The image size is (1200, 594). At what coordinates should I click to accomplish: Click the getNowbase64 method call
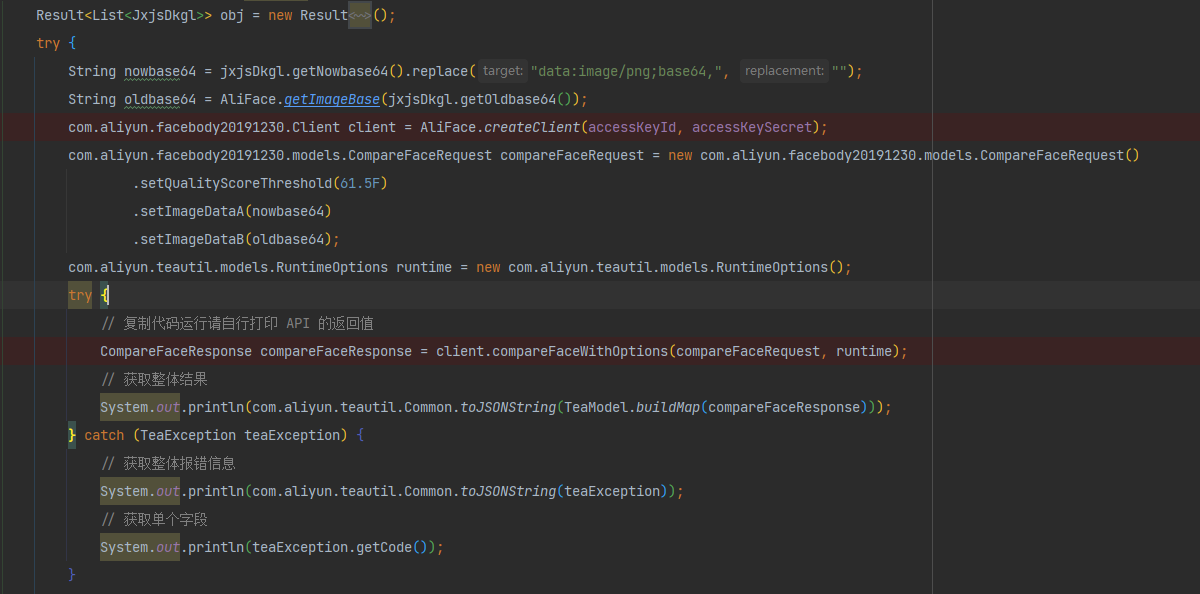point(340,71)
